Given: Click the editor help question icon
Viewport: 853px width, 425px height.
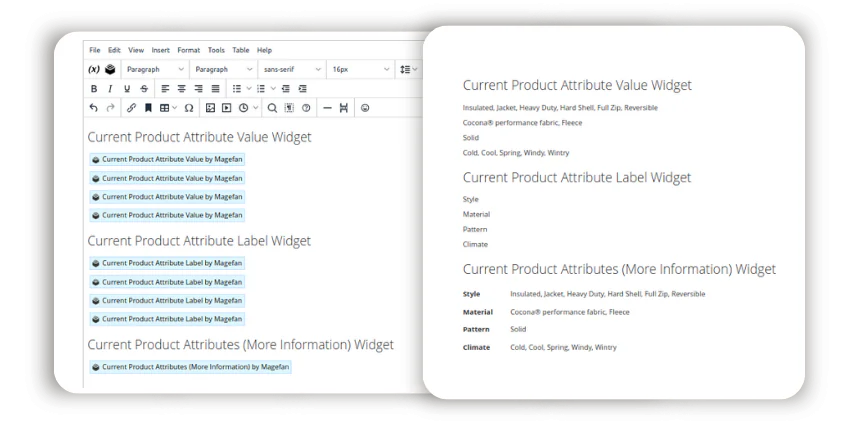Looking at the screenshot, I should (306, 108).
